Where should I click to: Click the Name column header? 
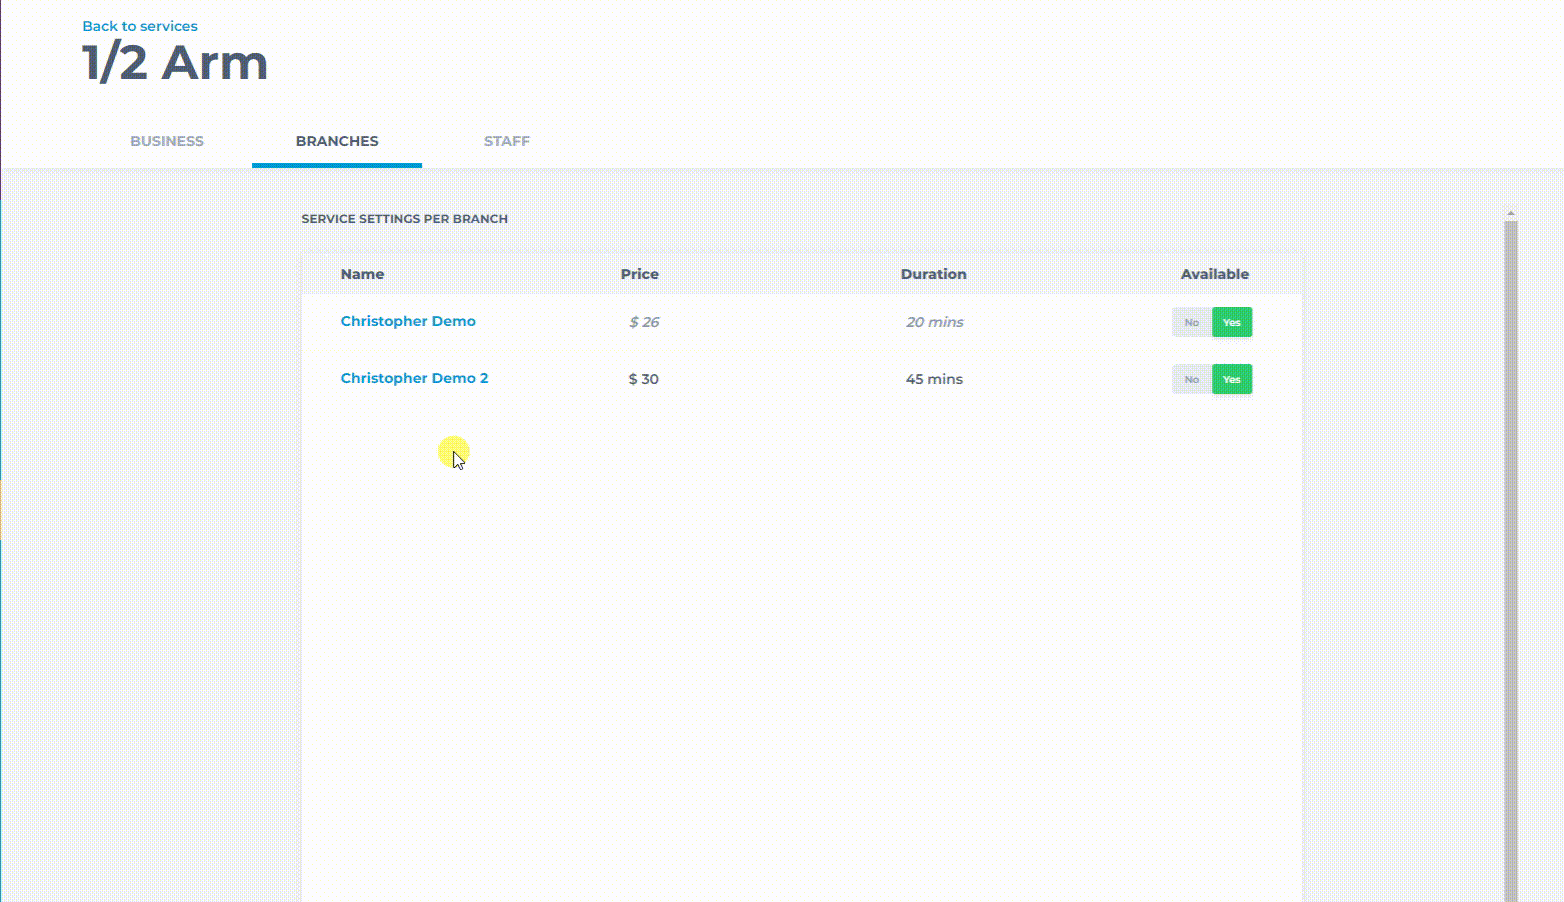[362, 274]
